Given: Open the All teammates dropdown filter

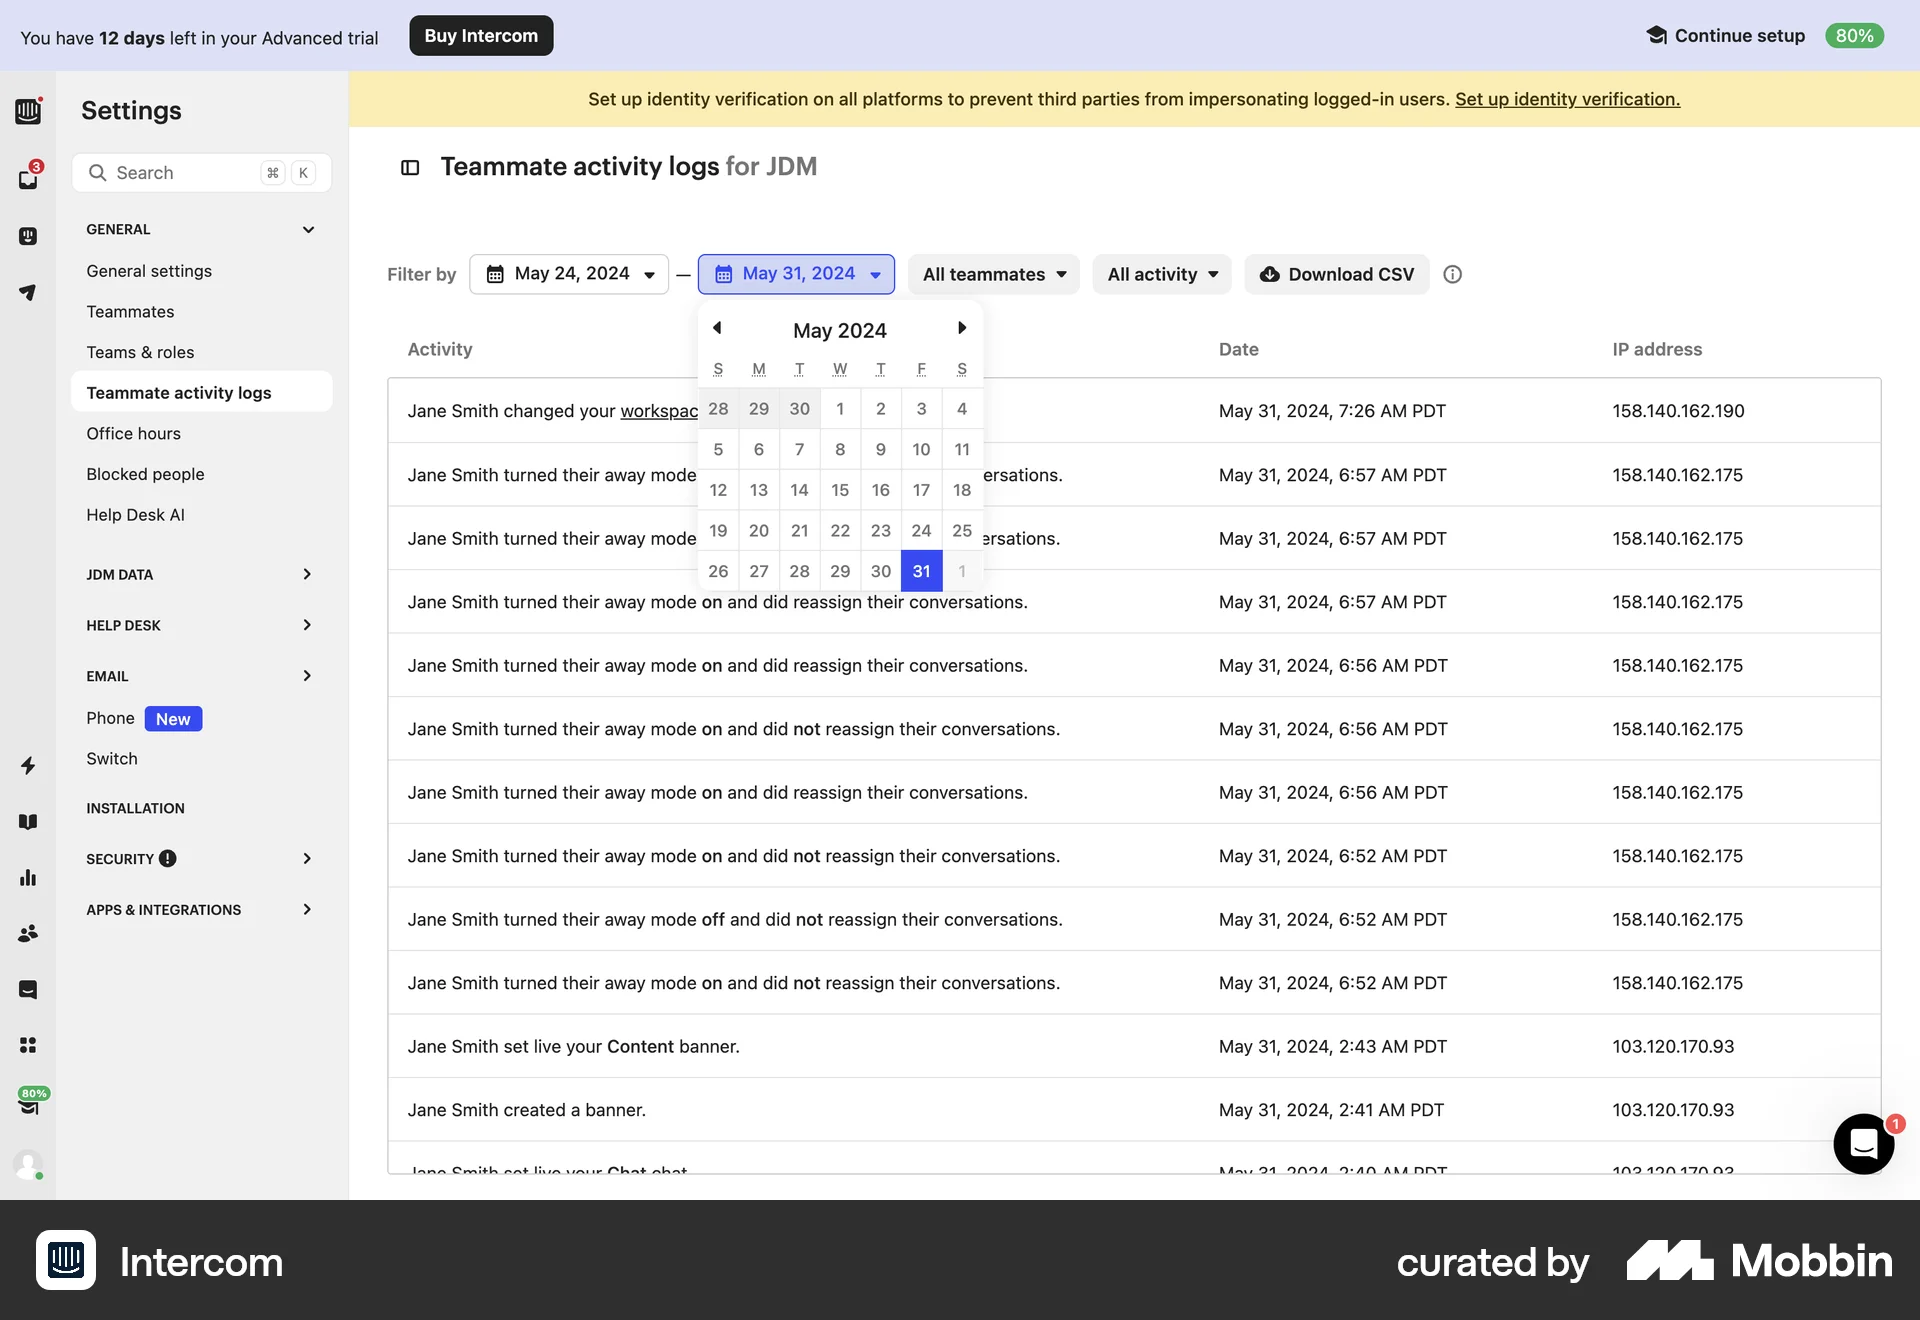Looking at the screenshot, I should 993,274.
